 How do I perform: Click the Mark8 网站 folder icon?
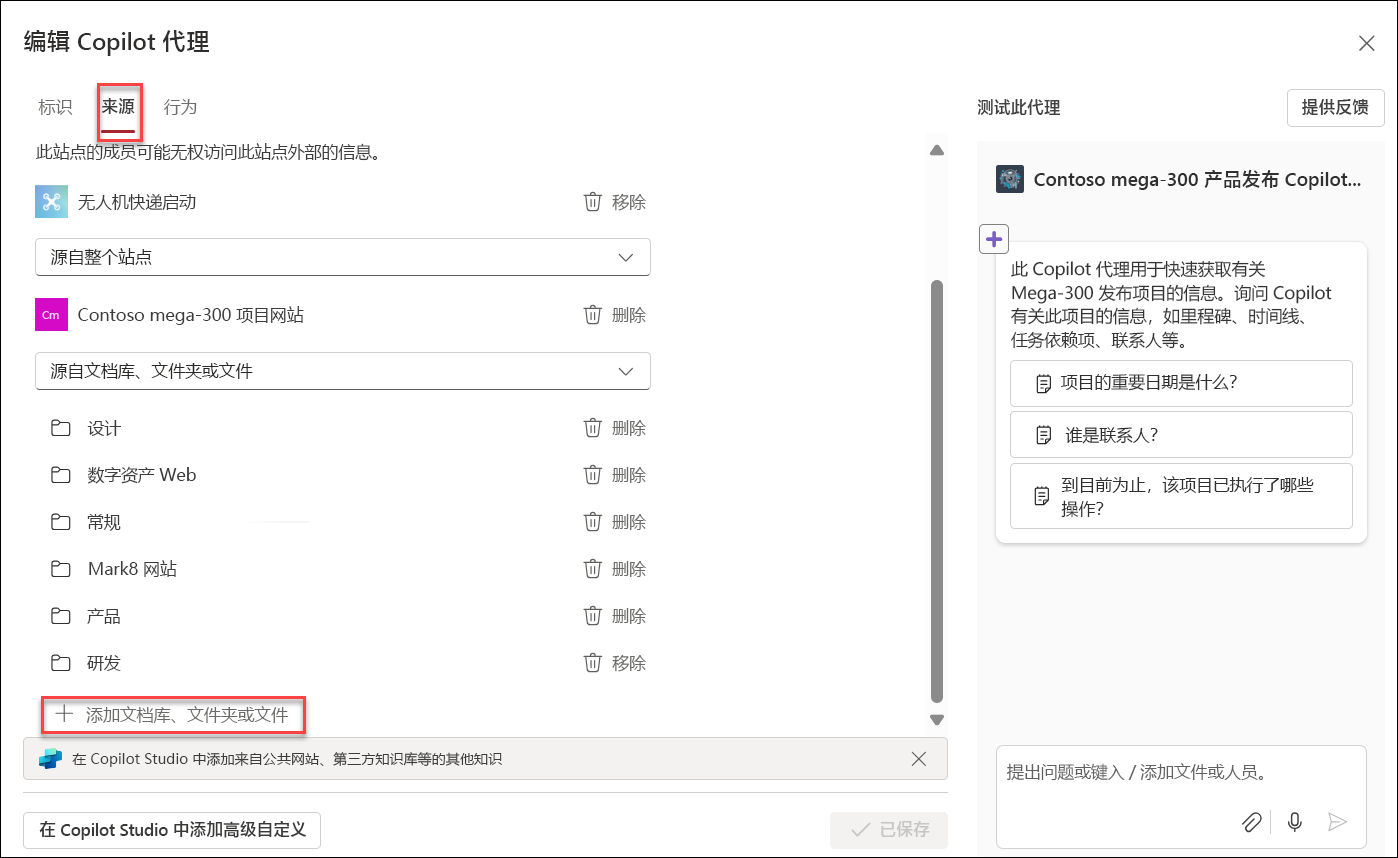[61, 569]
